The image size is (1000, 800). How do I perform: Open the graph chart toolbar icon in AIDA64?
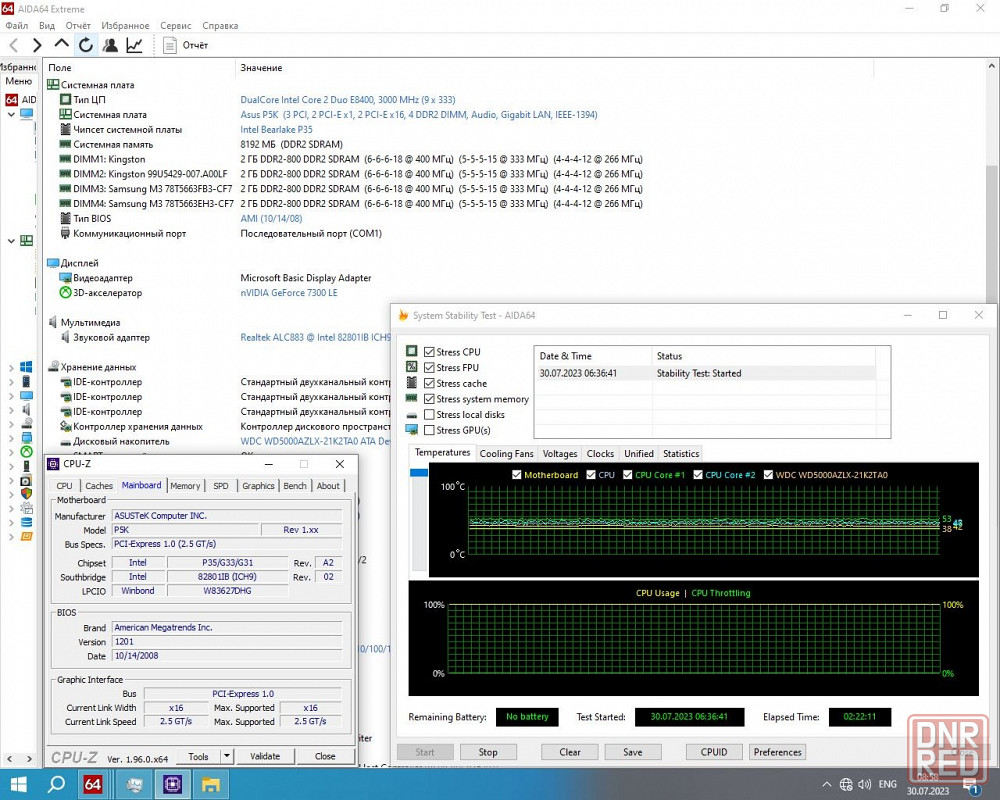(x=134, y=45)
